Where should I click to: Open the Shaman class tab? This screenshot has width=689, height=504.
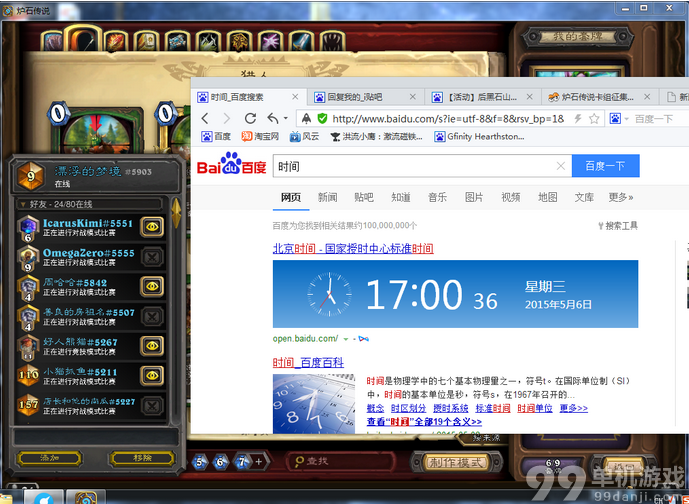239,41
